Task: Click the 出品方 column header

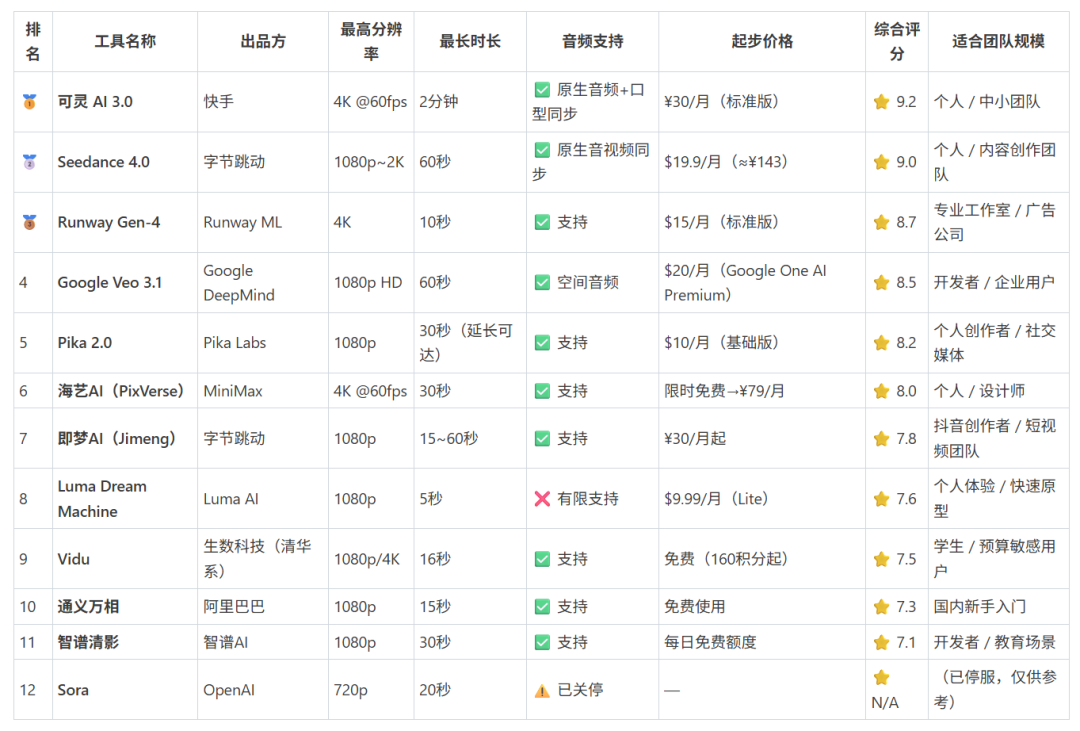Action: coord(262,41)
